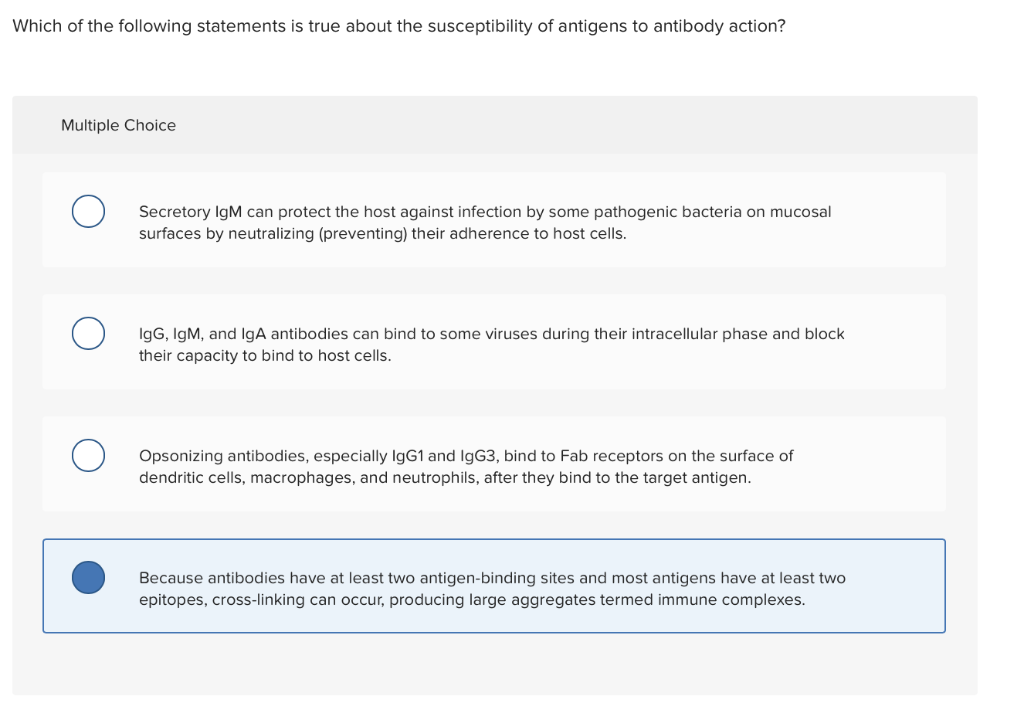
Task: Click the text 'Multiple Choice'
Action: point(118,125)
